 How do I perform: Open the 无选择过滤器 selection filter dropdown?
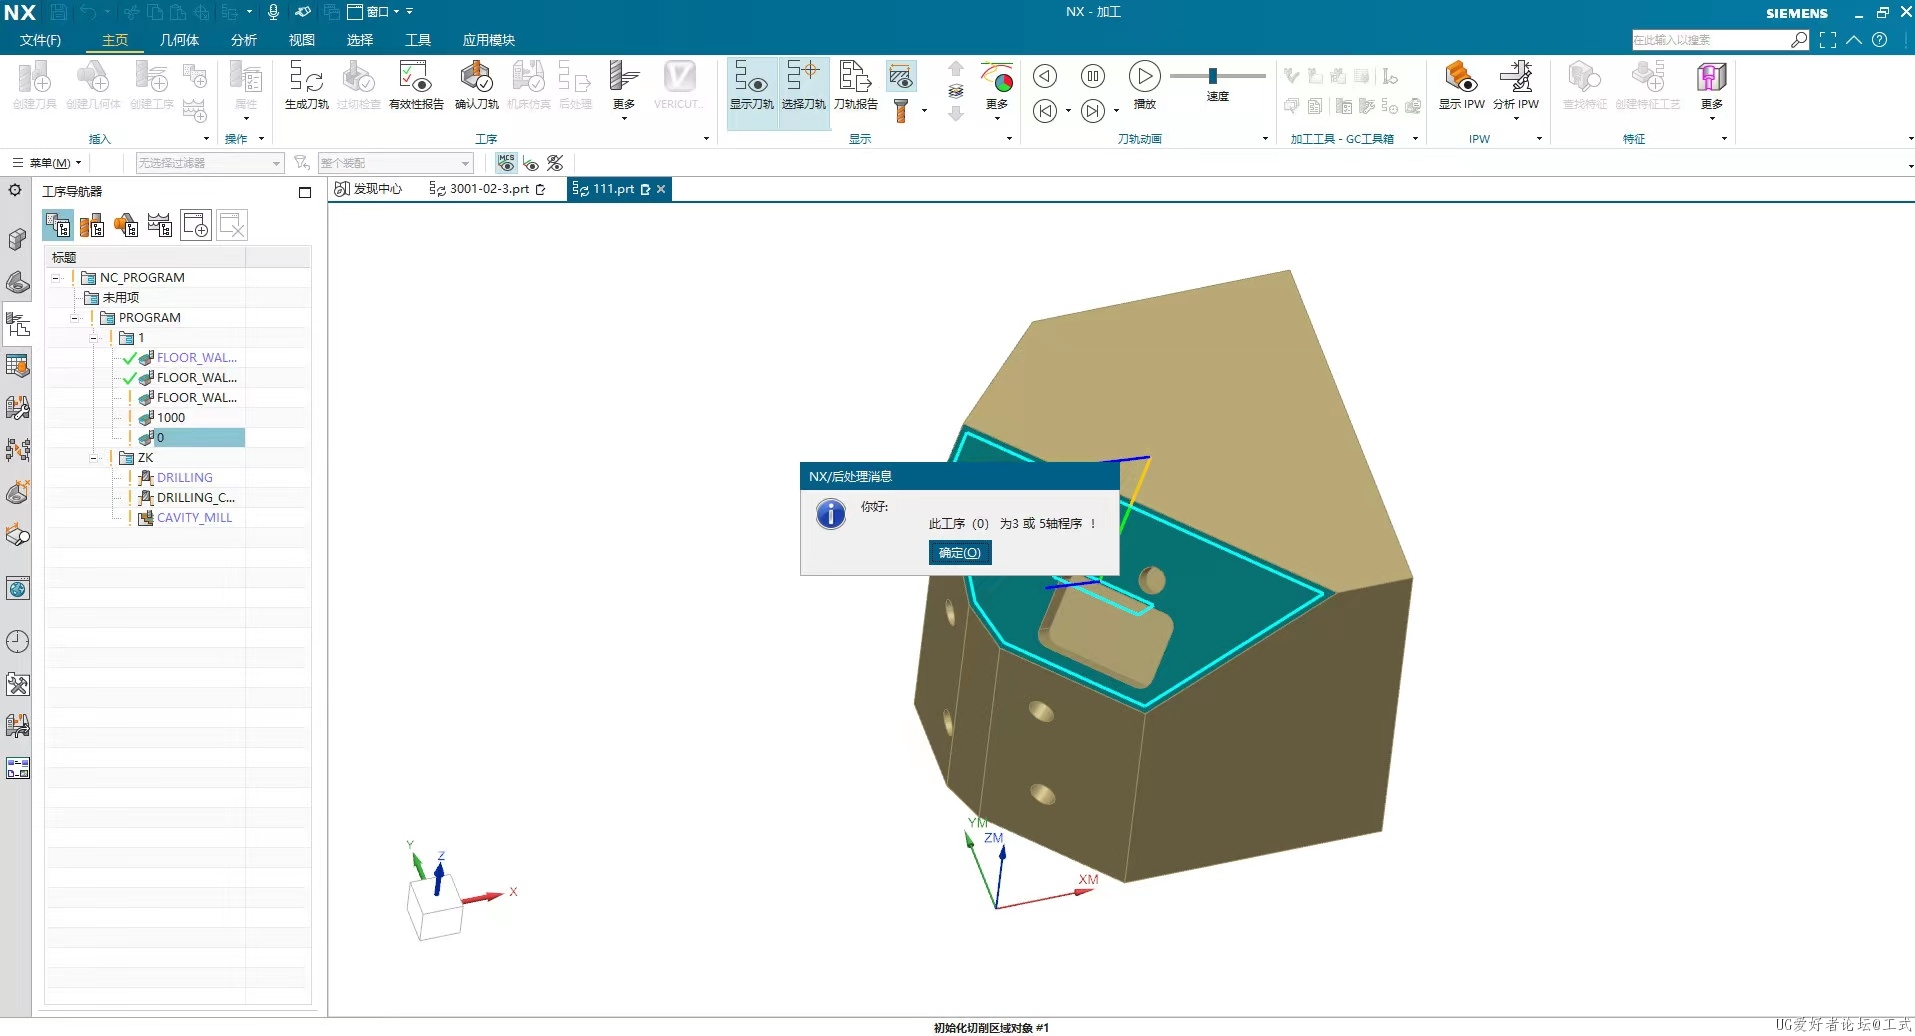pyautogui.click(x=210, y=163)
